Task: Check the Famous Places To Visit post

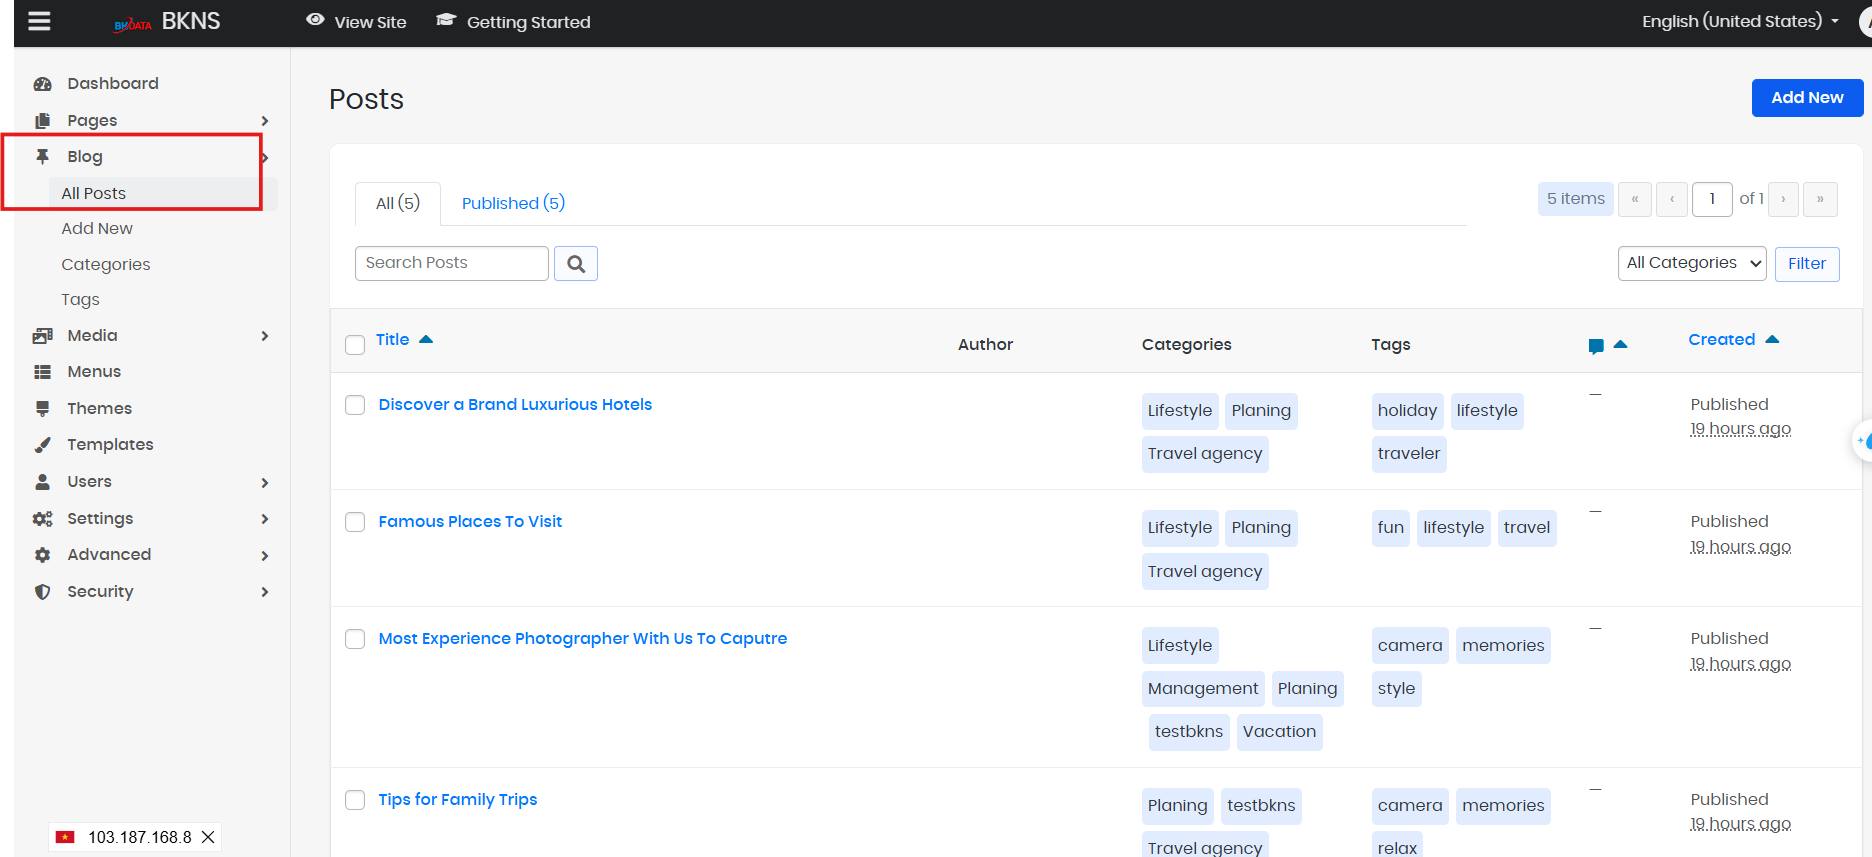Action: [355, 522]
